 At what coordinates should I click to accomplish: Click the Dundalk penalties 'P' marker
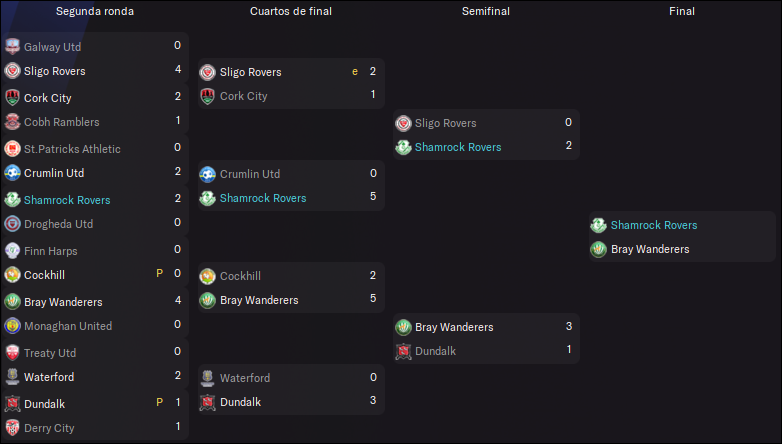tap(160, 402)
